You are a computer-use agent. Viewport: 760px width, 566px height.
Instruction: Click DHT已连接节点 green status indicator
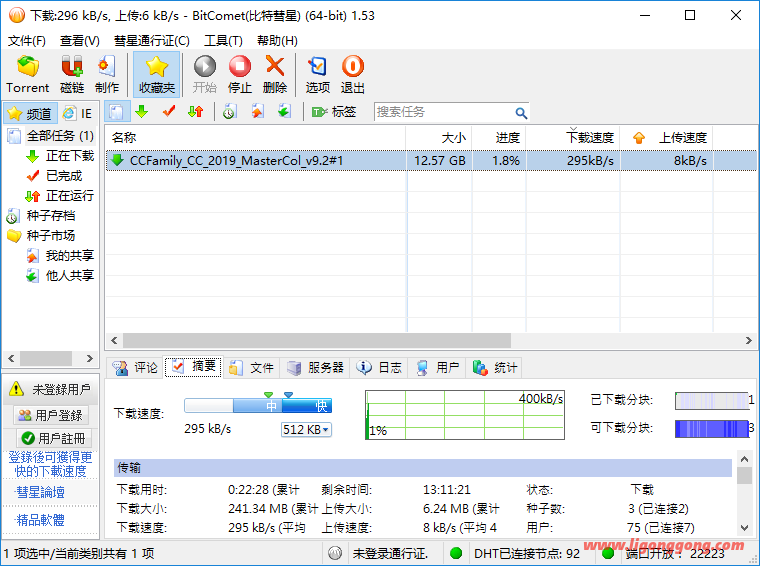pyautogui.click(x=456, y=553)
